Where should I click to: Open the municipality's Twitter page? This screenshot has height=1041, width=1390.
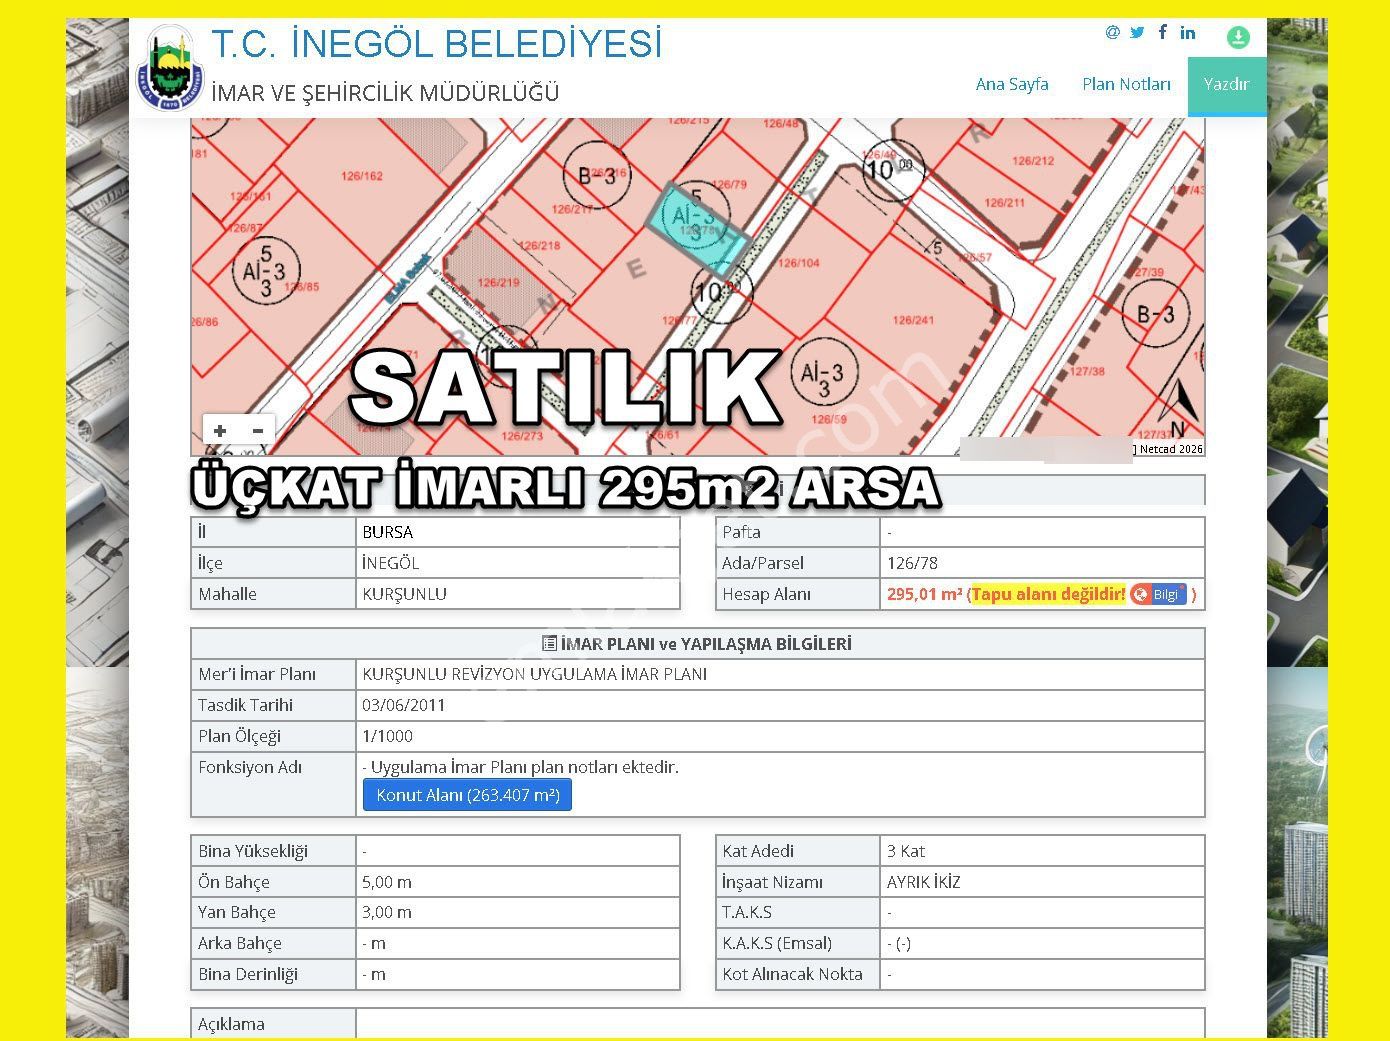(1136, 32)
